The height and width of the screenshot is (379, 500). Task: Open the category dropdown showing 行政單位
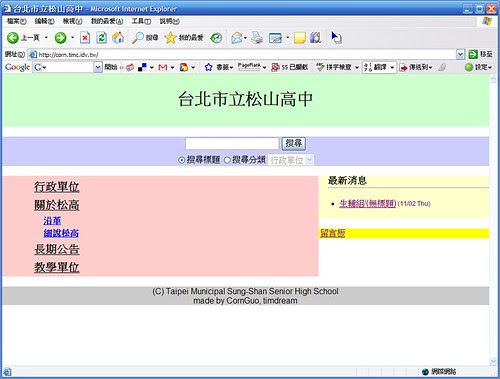point(291,160)
